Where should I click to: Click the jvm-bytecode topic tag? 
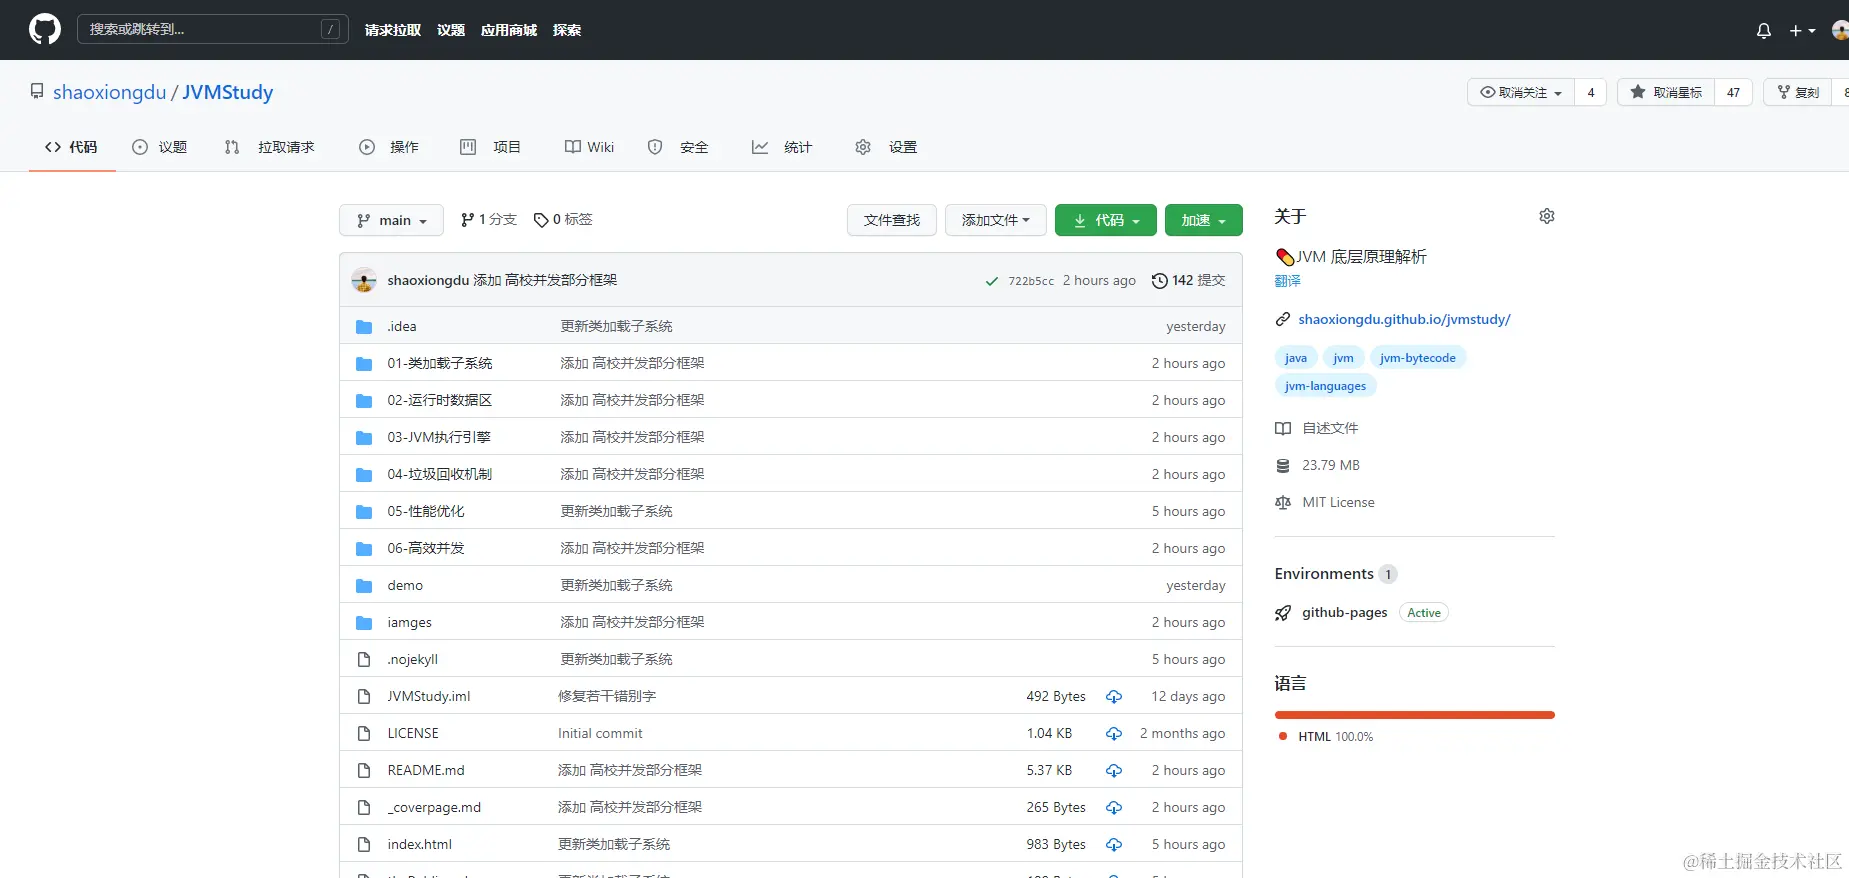(x=1418, y=358)
